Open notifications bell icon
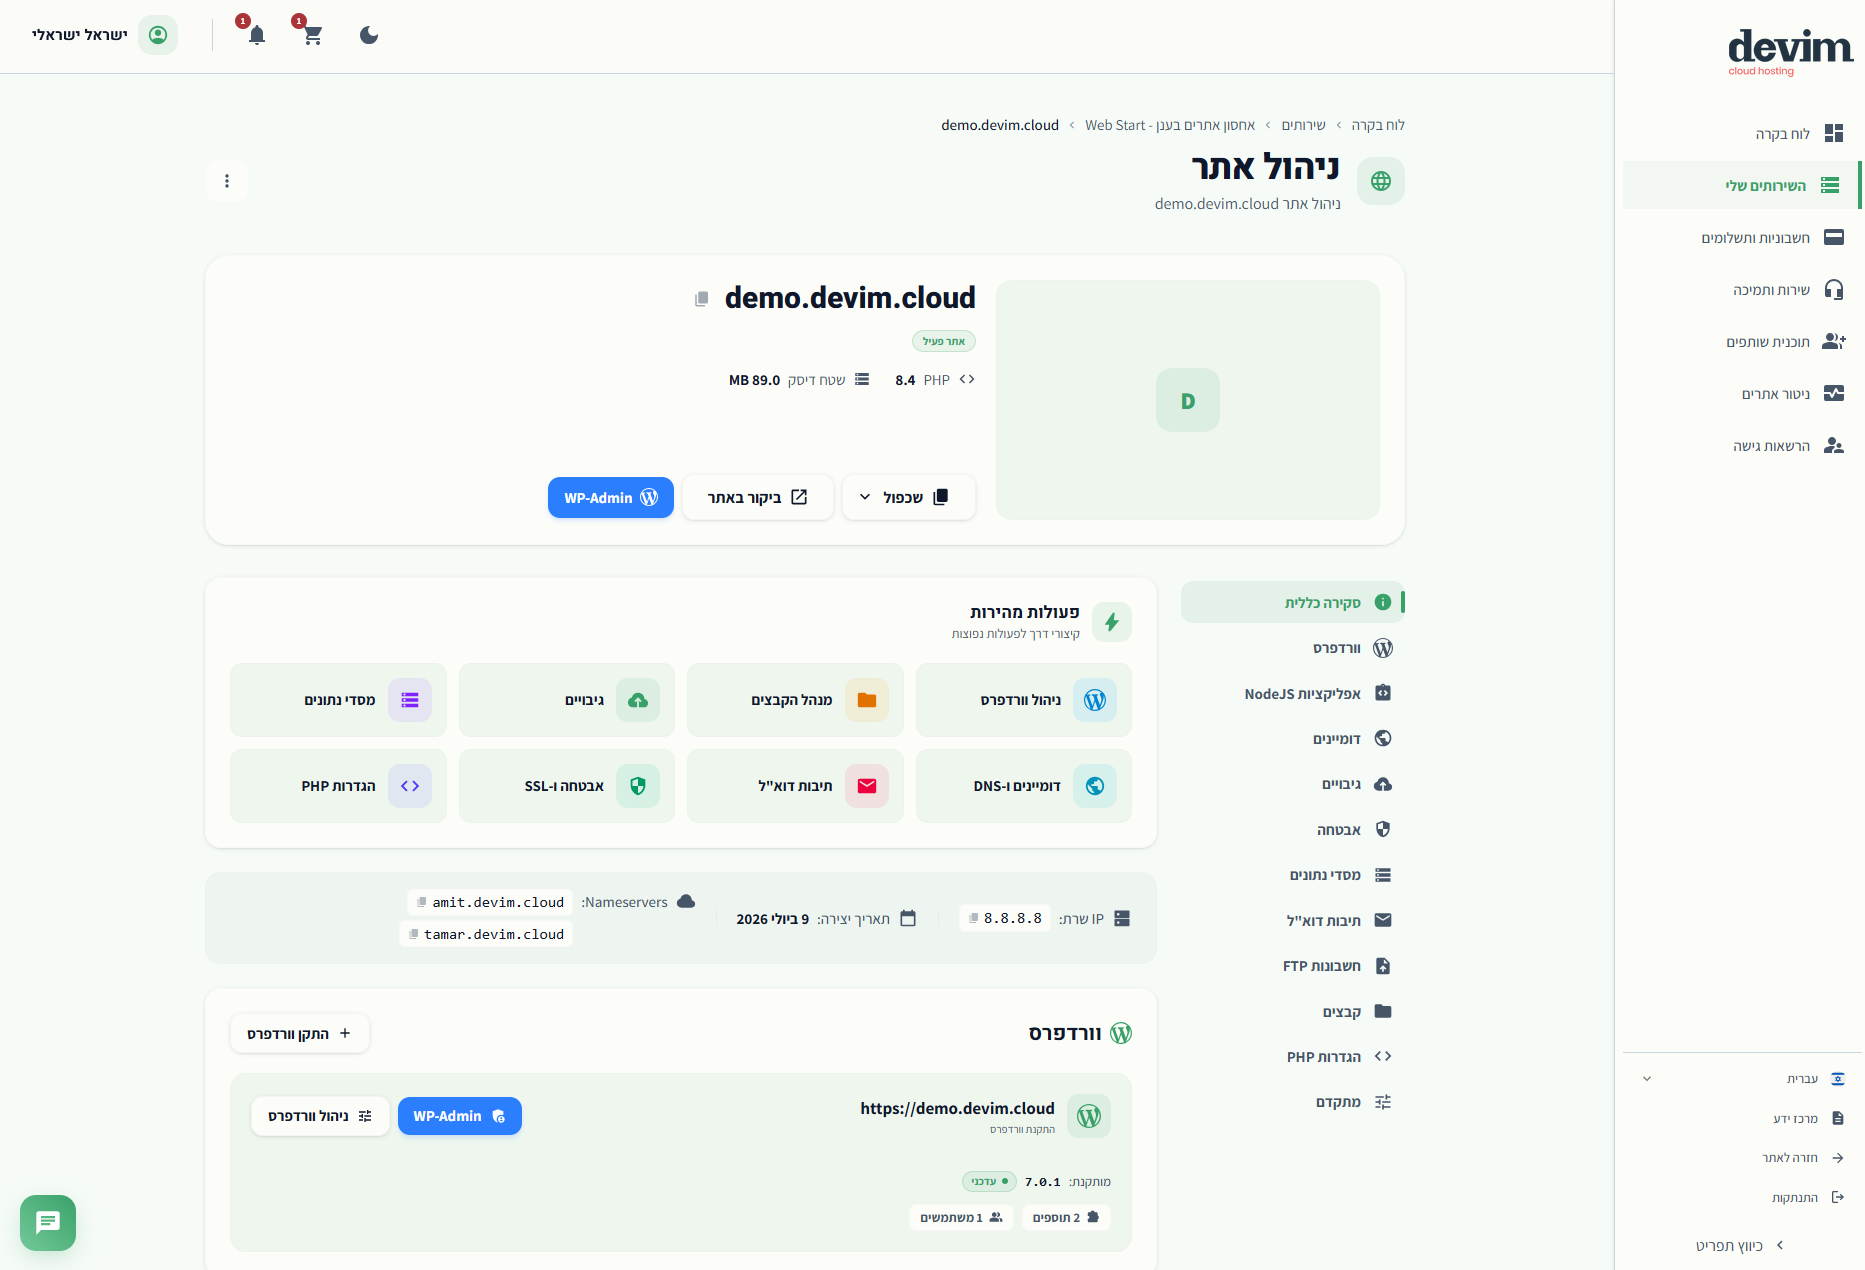 [257, 35]
